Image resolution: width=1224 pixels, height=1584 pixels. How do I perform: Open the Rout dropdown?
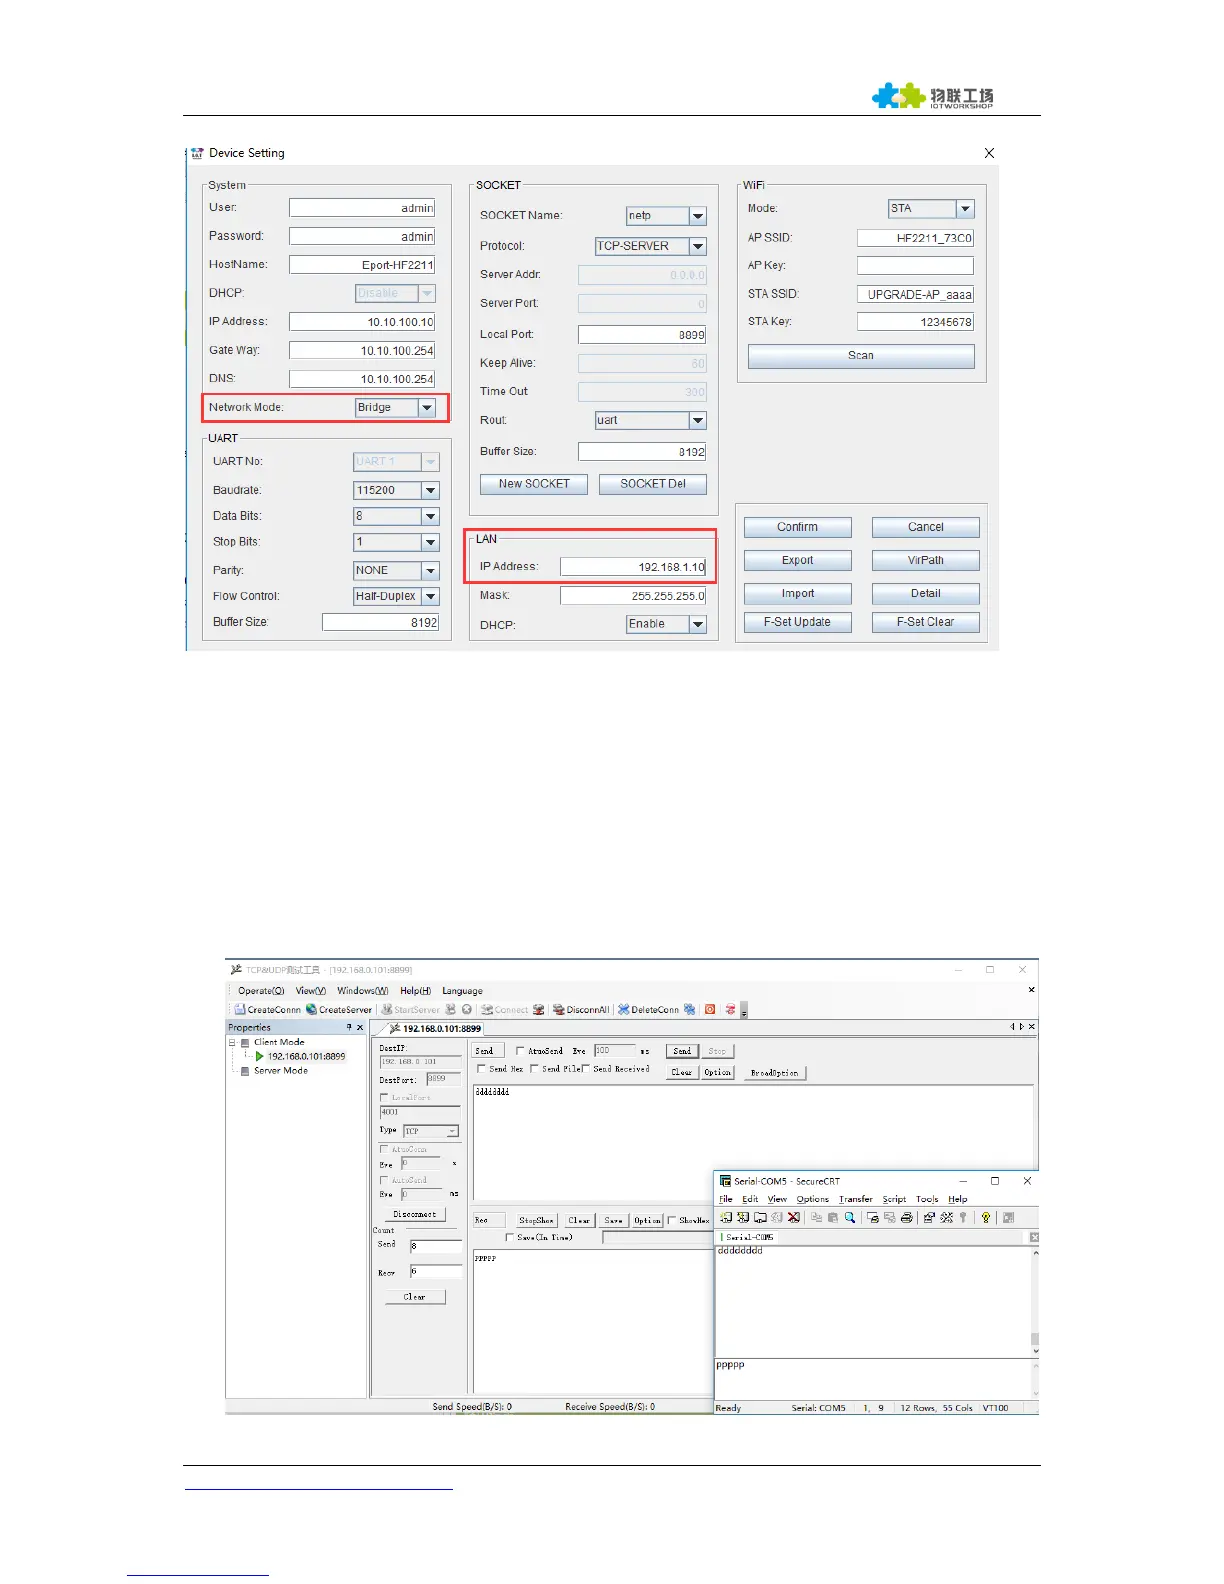point(698,421)
